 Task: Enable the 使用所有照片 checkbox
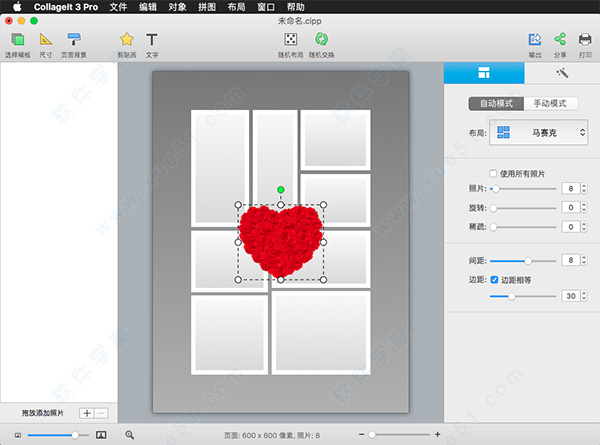tap(493, 174)
